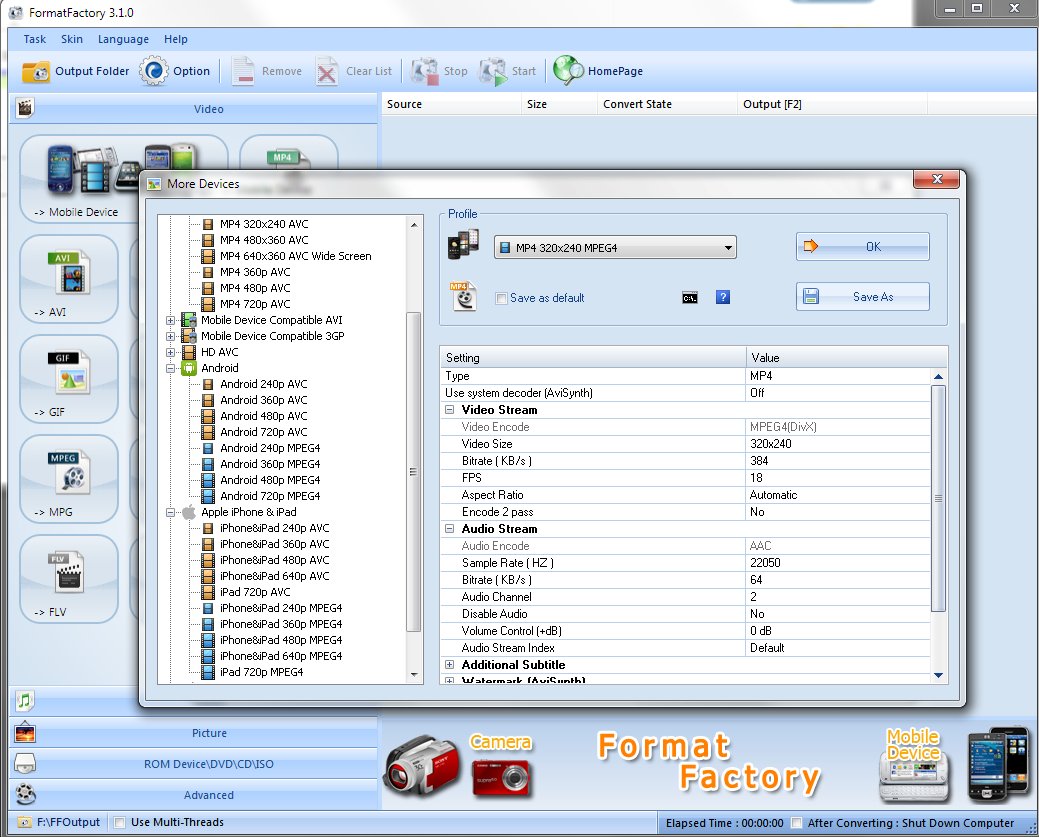Image resolution: width=1039 pixels, height=837 pixels.
Task: Click the Convert State column header
Action: (667, 104)
